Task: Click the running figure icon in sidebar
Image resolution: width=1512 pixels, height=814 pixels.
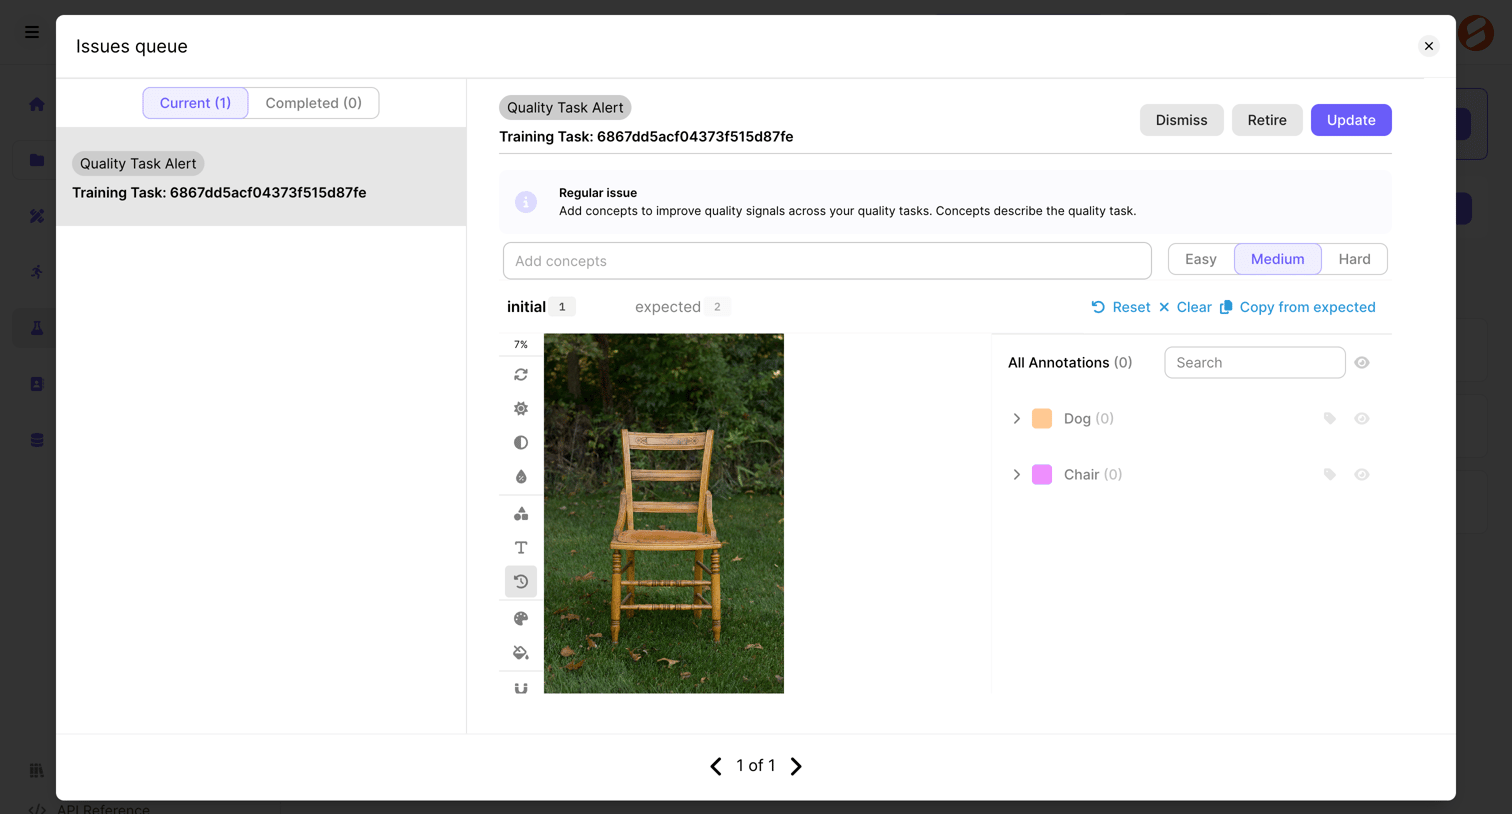Action: (x=37, y=272)
